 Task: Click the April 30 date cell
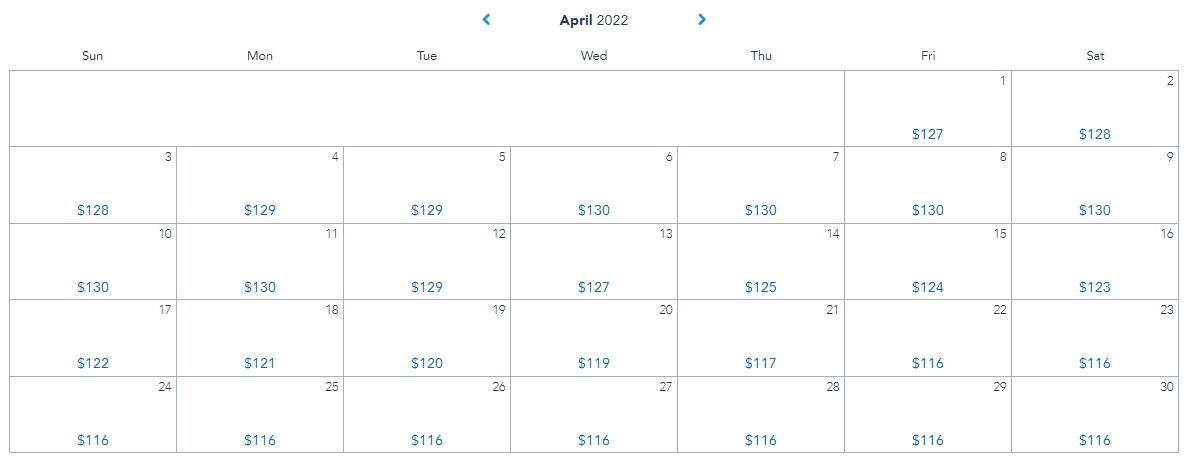point(1095,414)
